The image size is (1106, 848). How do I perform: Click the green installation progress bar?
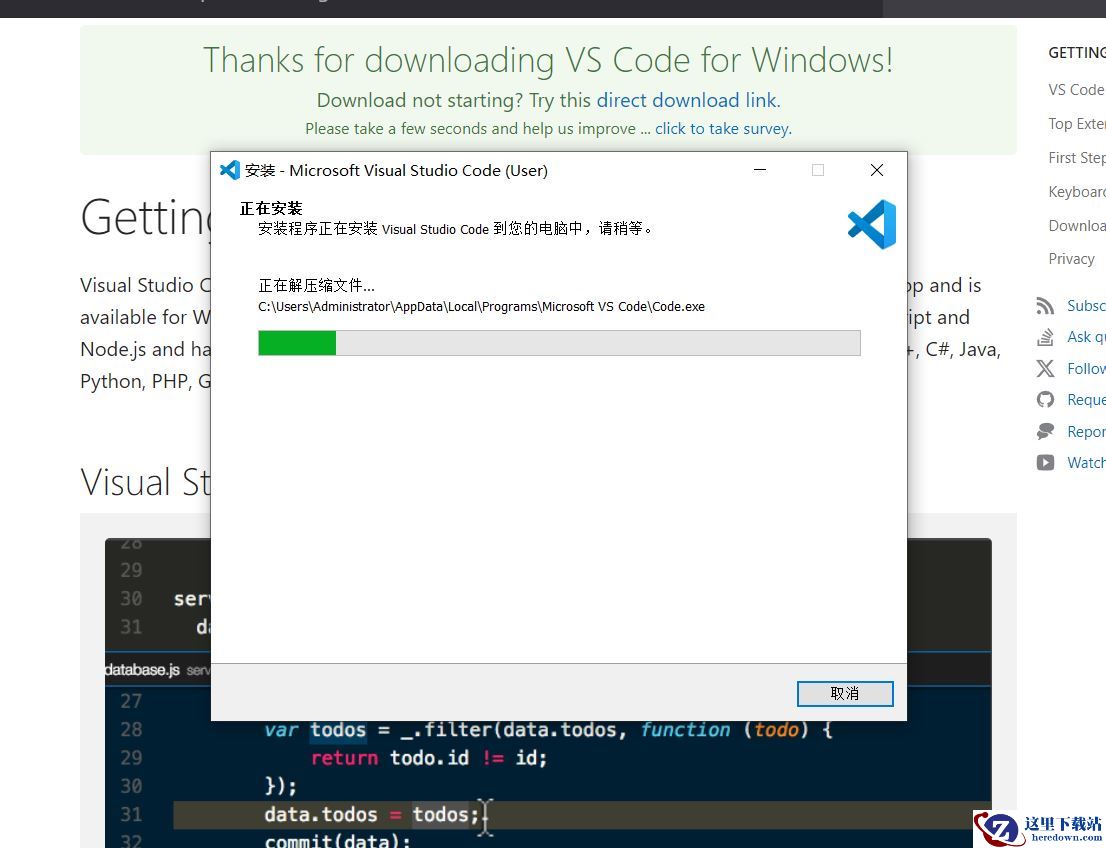(x=559, y=343)
